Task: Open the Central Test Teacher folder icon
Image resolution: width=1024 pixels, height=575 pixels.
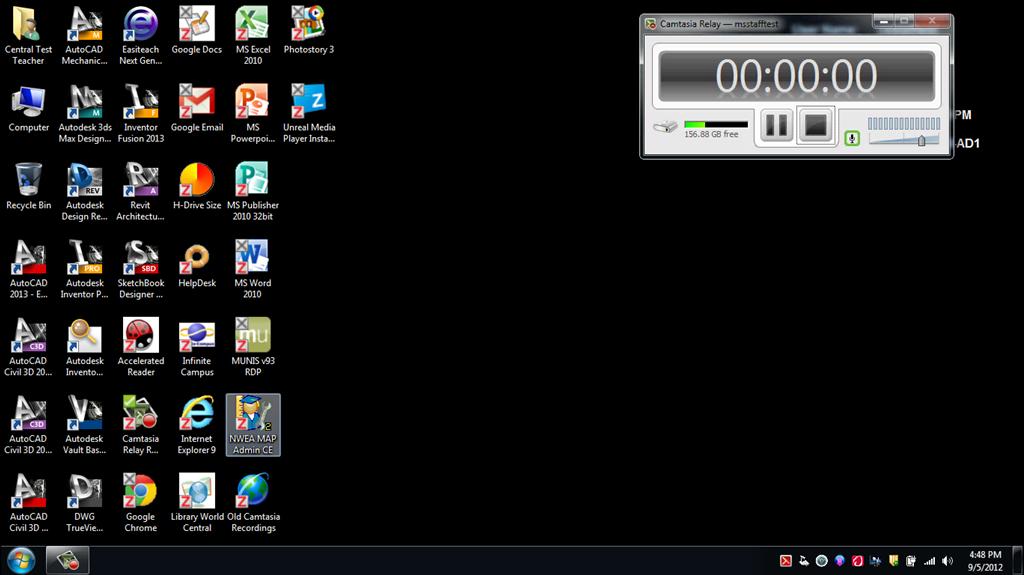Action: (28, 36)
